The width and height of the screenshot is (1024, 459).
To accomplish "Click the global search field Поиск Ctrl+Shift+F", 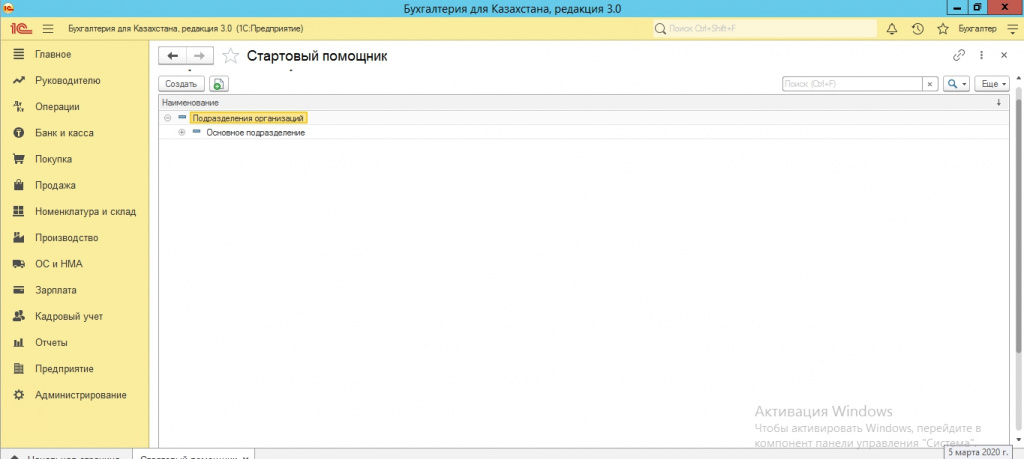I will 765,29.
